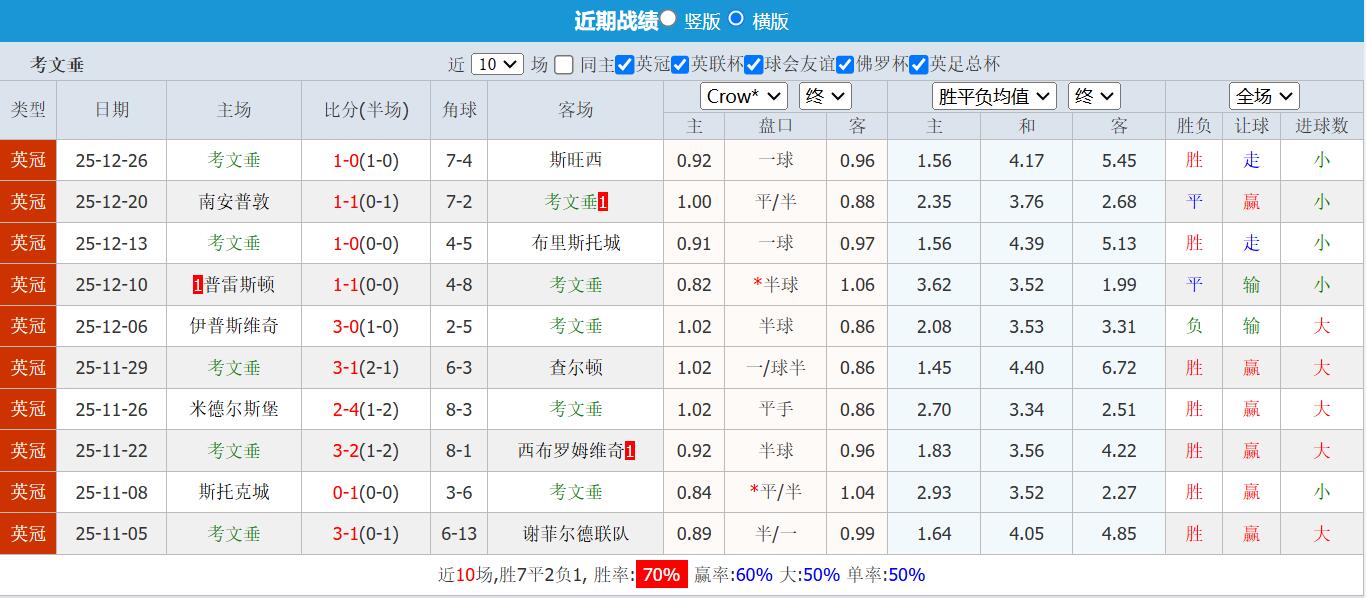Open the match count dropdown showing 10

point(496,63)
